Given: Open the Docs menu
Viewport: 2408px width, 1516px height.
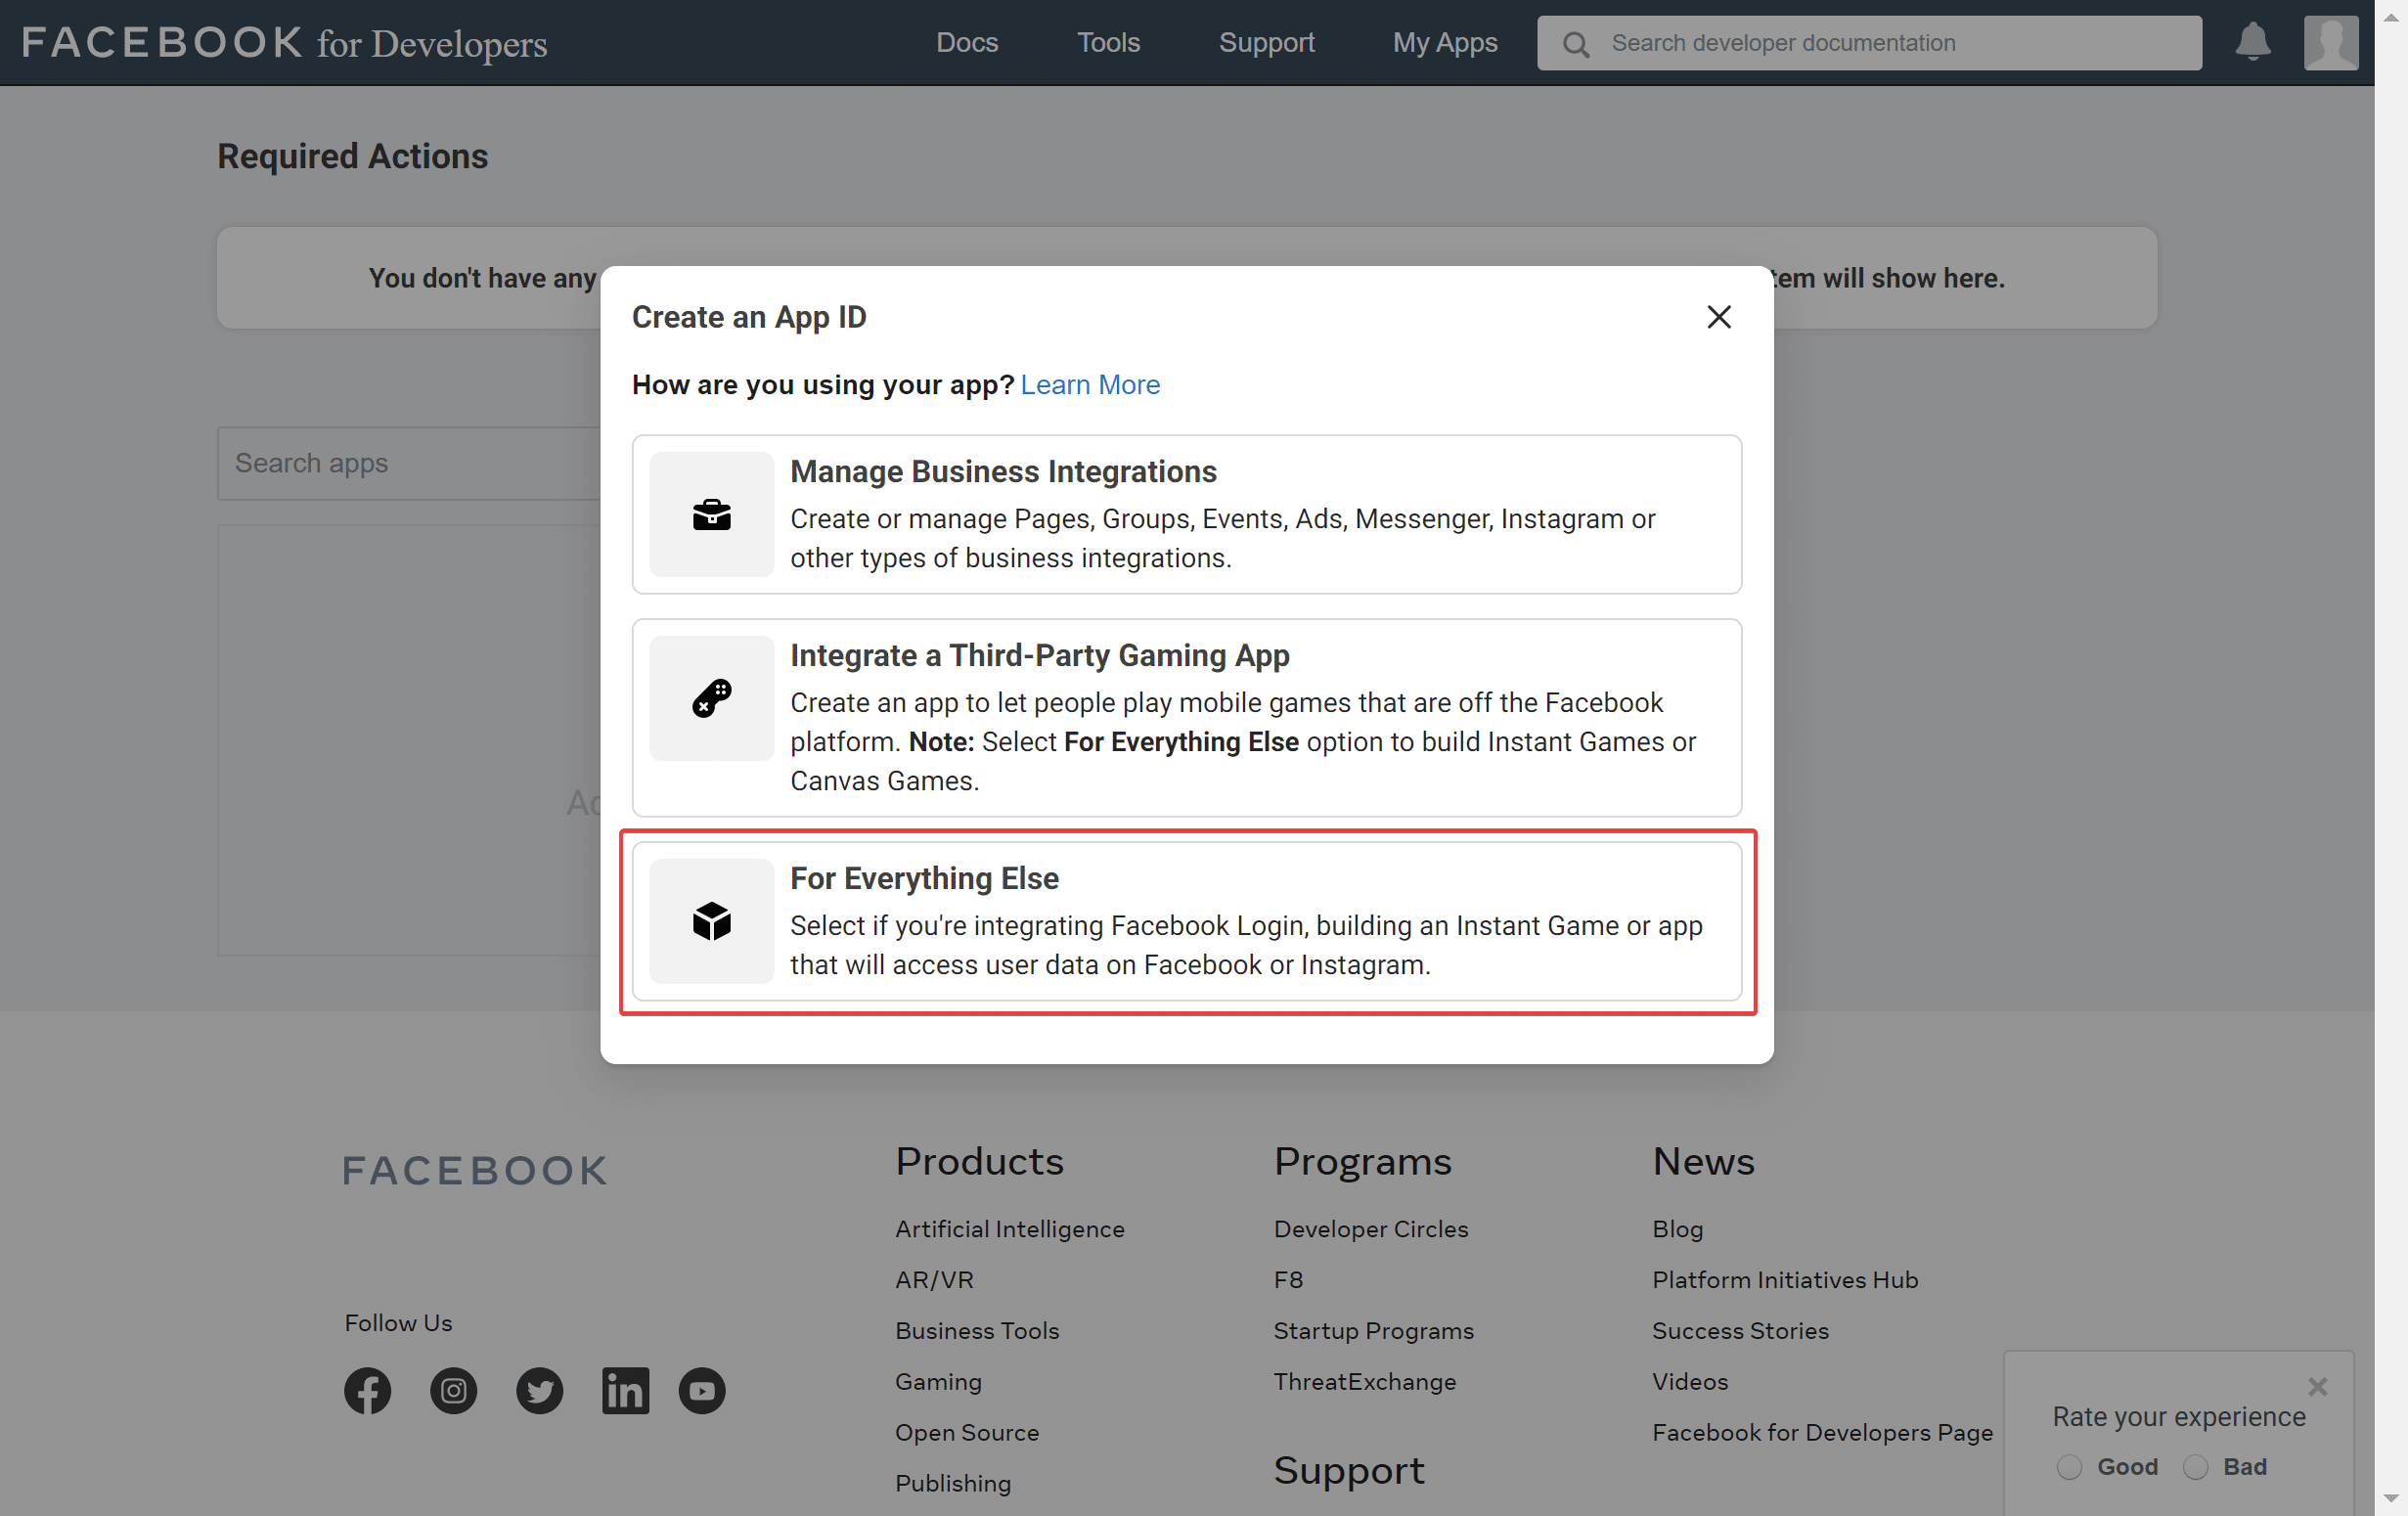Looking at the screenshot, I should 966,42.
